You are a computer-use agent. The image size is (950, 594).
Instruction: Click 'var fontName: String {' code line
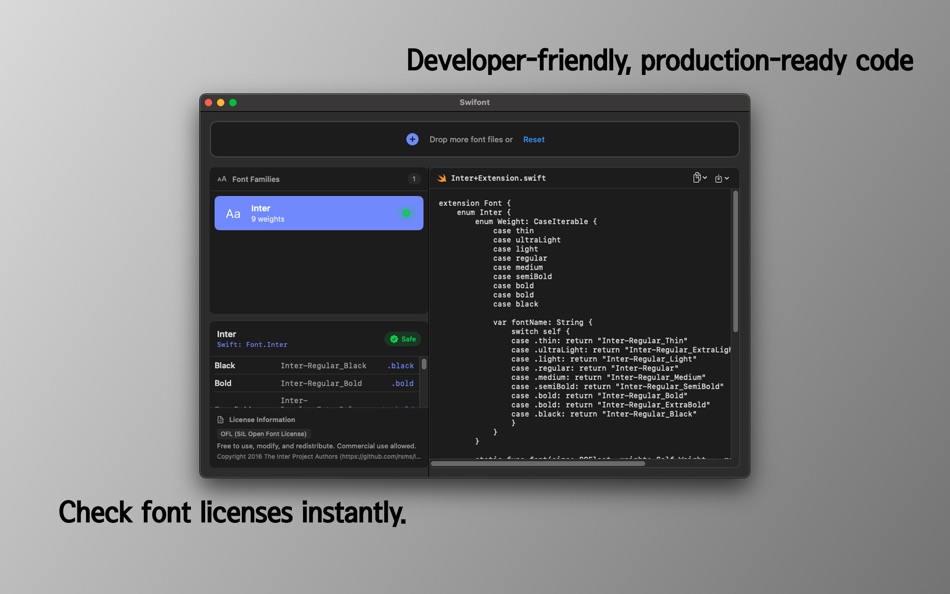click(x=542, y=322)
